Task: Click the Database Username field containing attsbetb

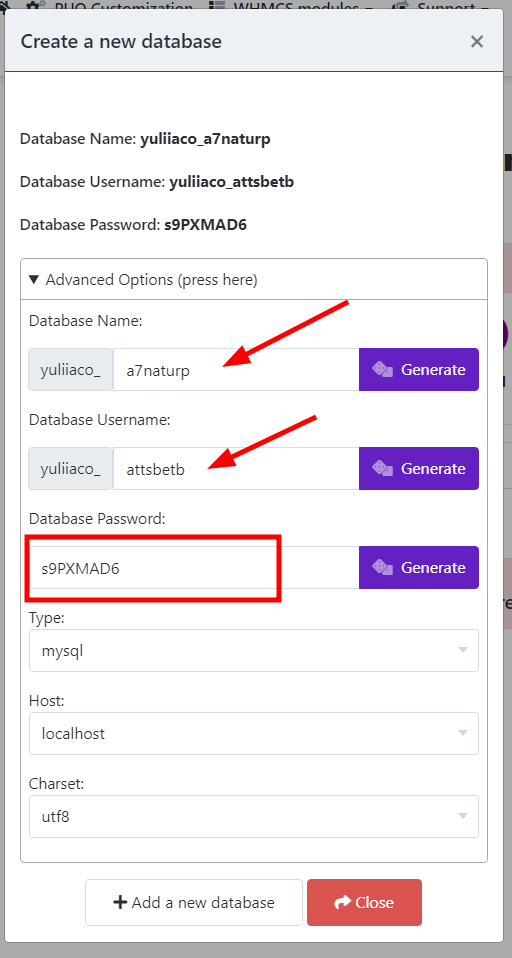Action: coord(236,469)
